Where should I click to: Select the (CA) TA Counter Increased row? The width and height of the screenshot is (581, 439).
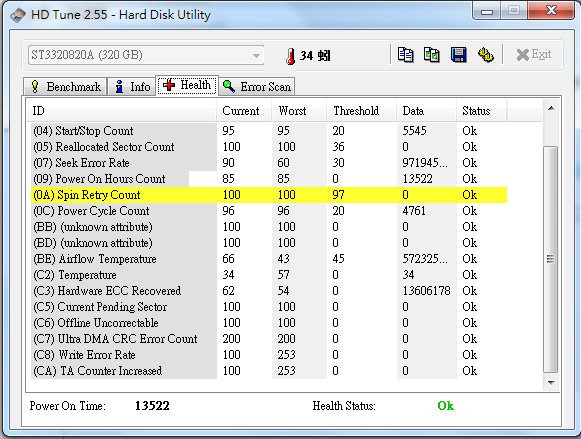(x=269, y=371)
